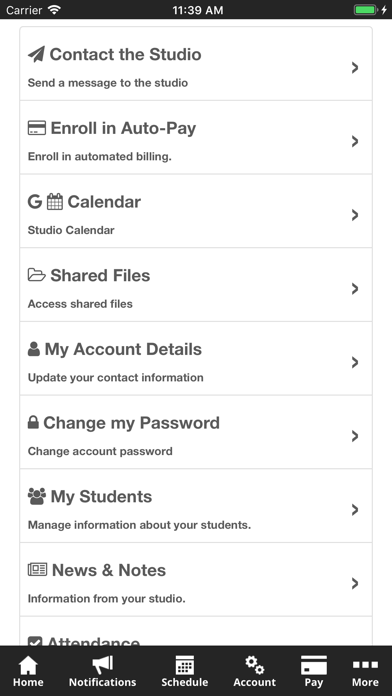Screen dimensions: 392x696
Task: Tap the calendar grid icon beside Calendar
Action: pyautogui.click(x=55, y=202)
